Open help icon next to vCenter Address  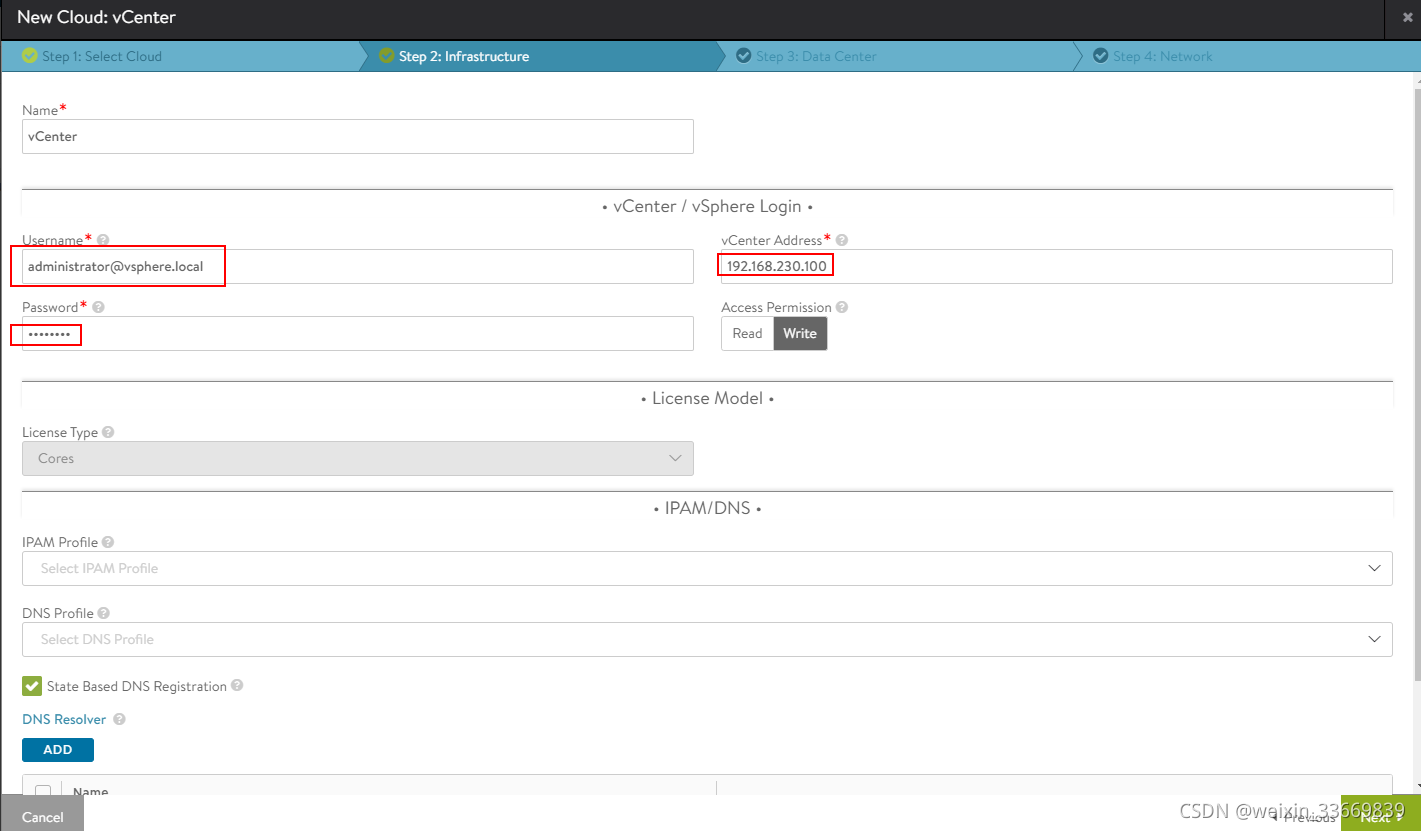click(842, 240)
